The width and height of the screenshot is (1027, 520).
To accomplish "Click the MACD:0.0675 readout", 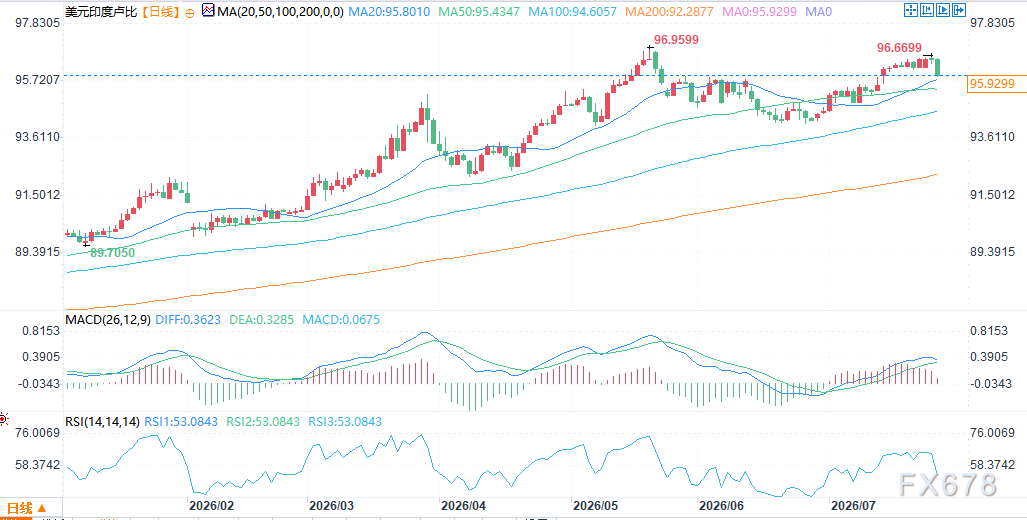I will click(340, 320).
